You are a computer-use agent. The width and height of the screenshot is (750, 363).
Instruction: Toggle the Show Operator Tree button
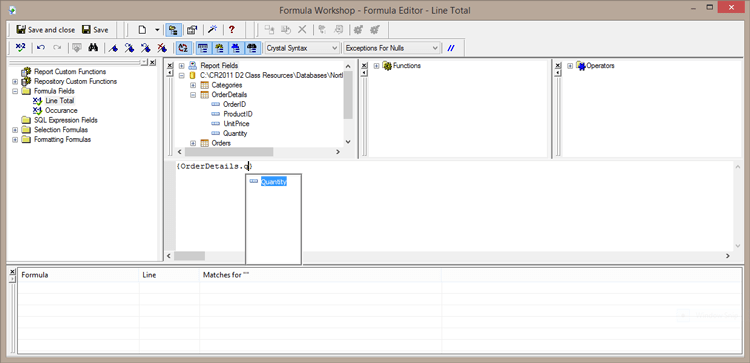click(x=236, y=47)
